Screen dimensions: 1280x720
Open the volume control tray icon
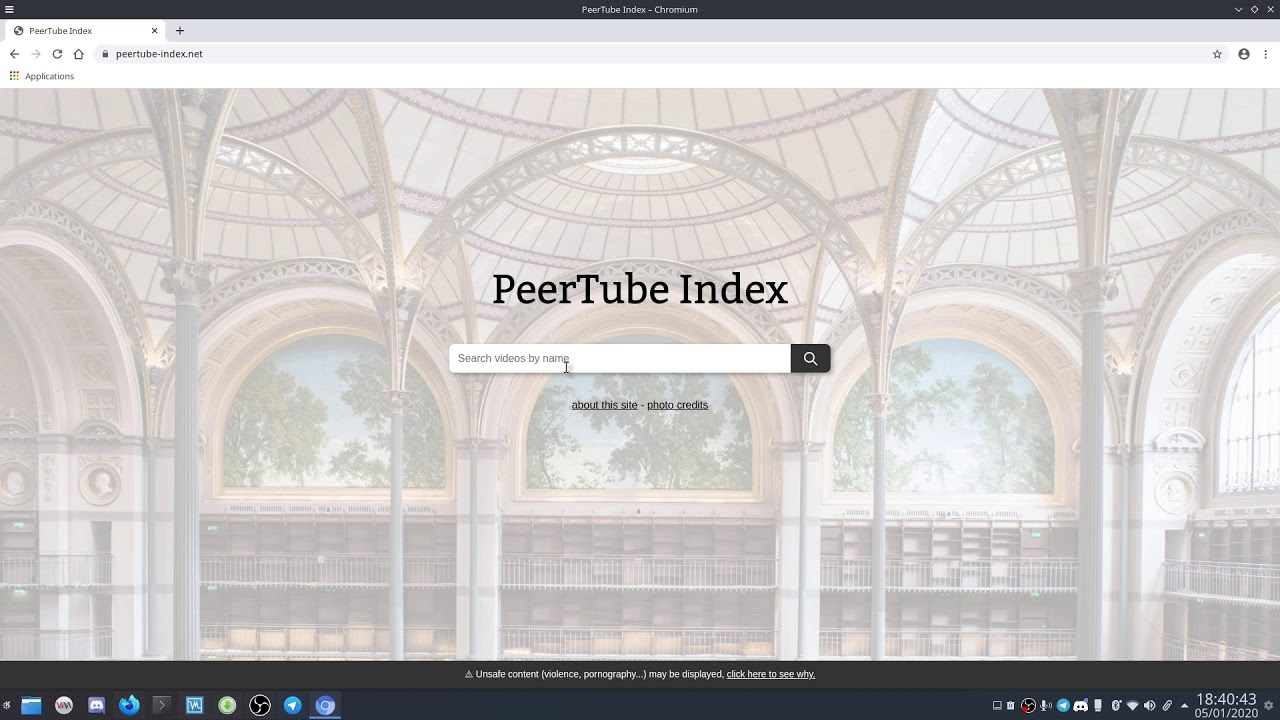1149,706
